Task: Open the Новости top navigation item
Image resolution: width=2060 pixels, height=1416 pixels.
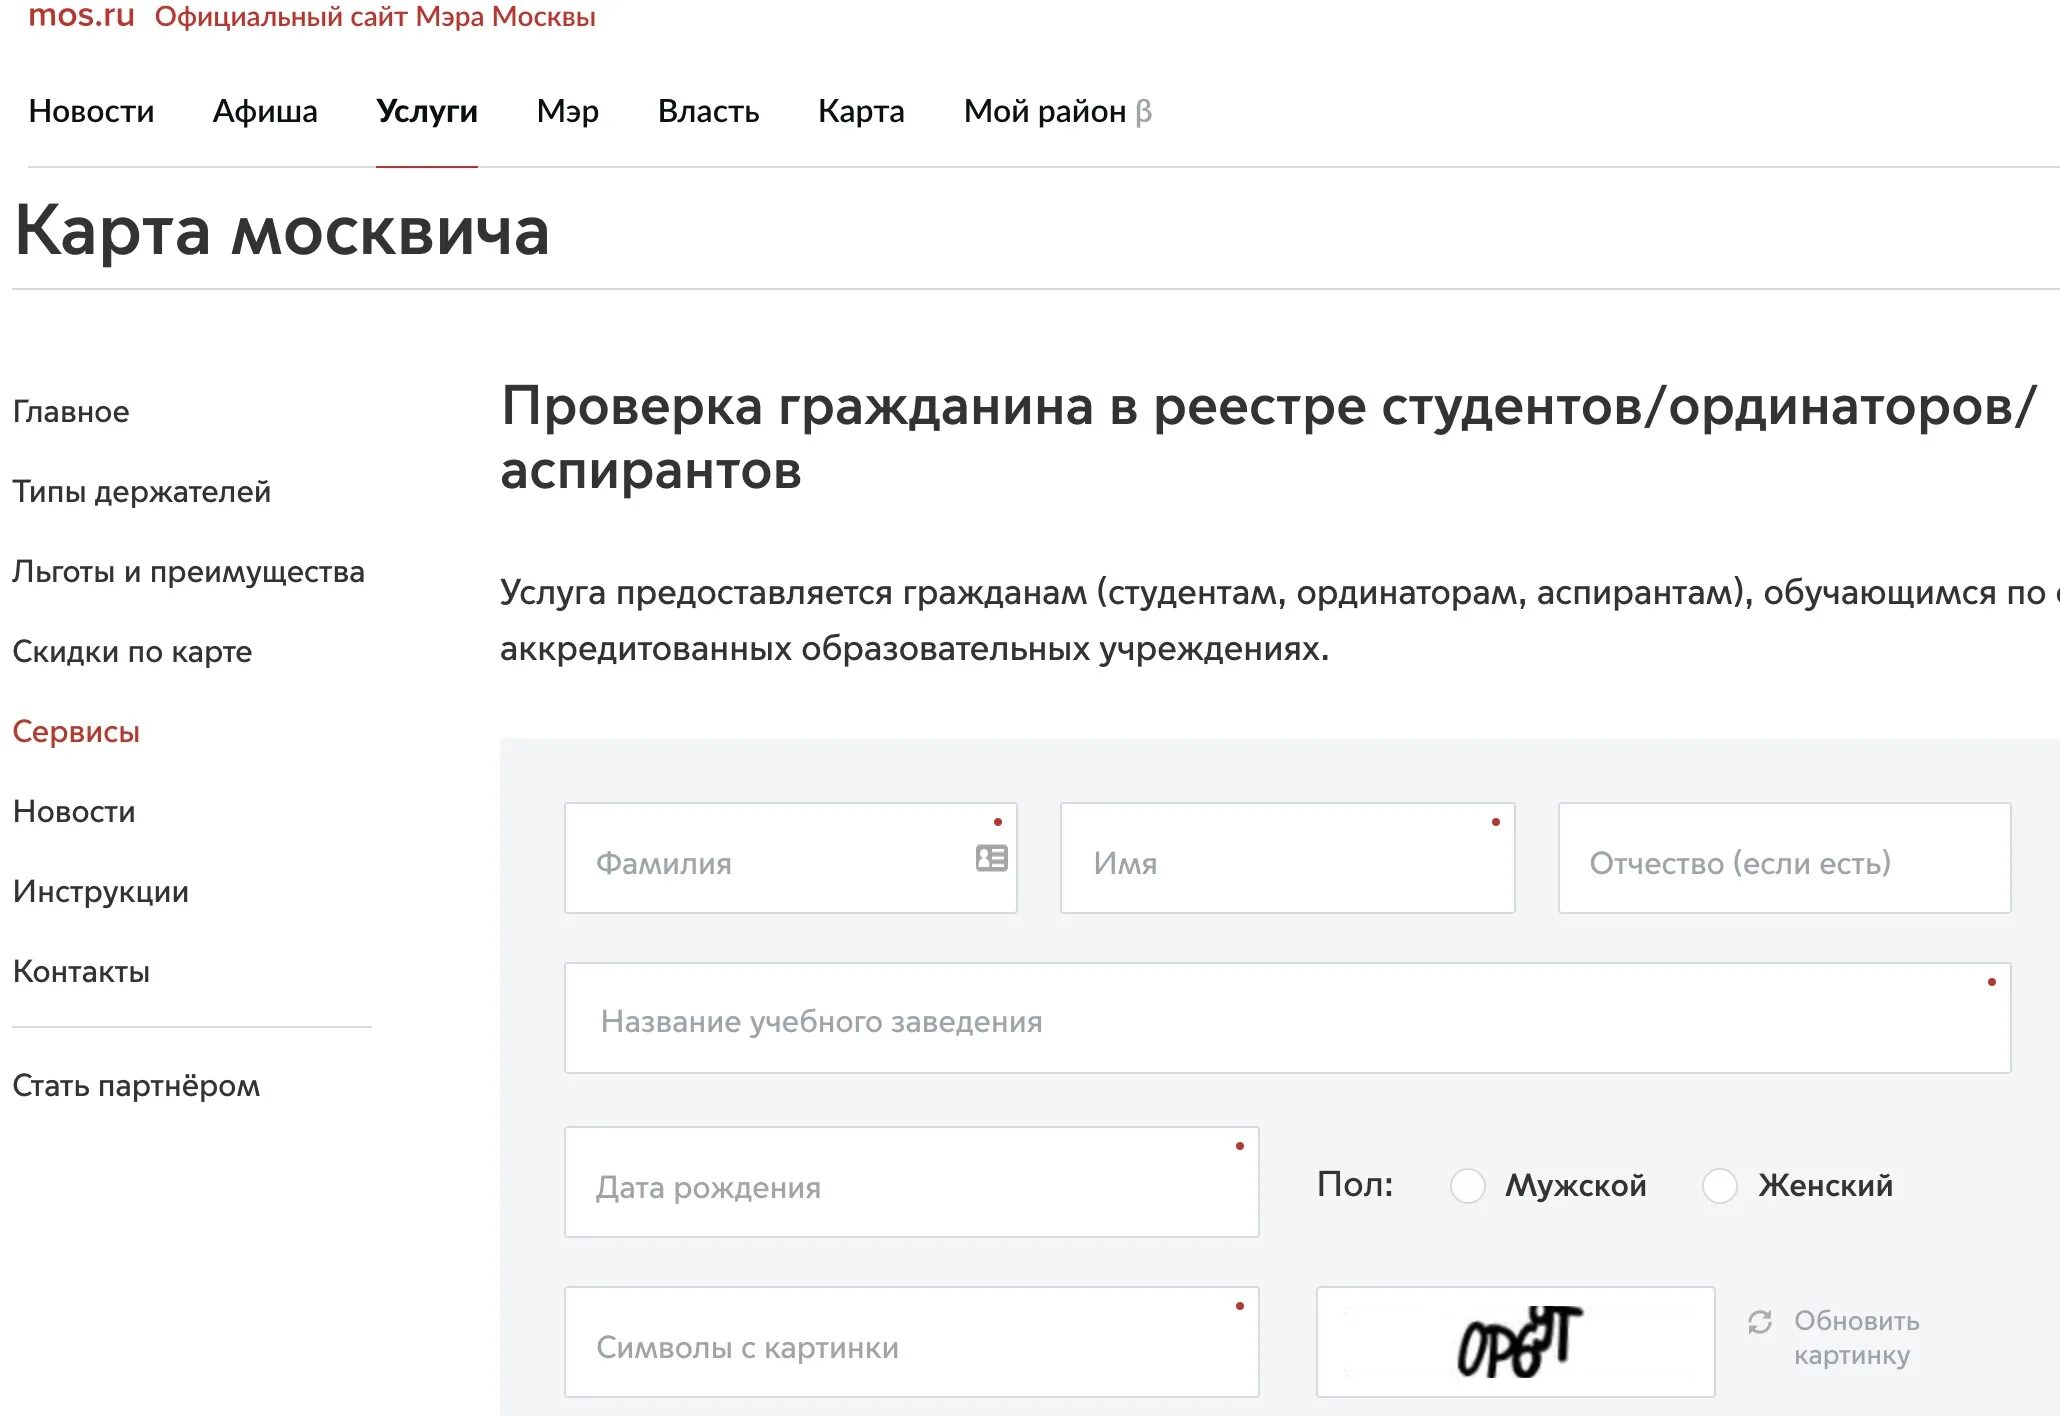Action: point(91,111)
